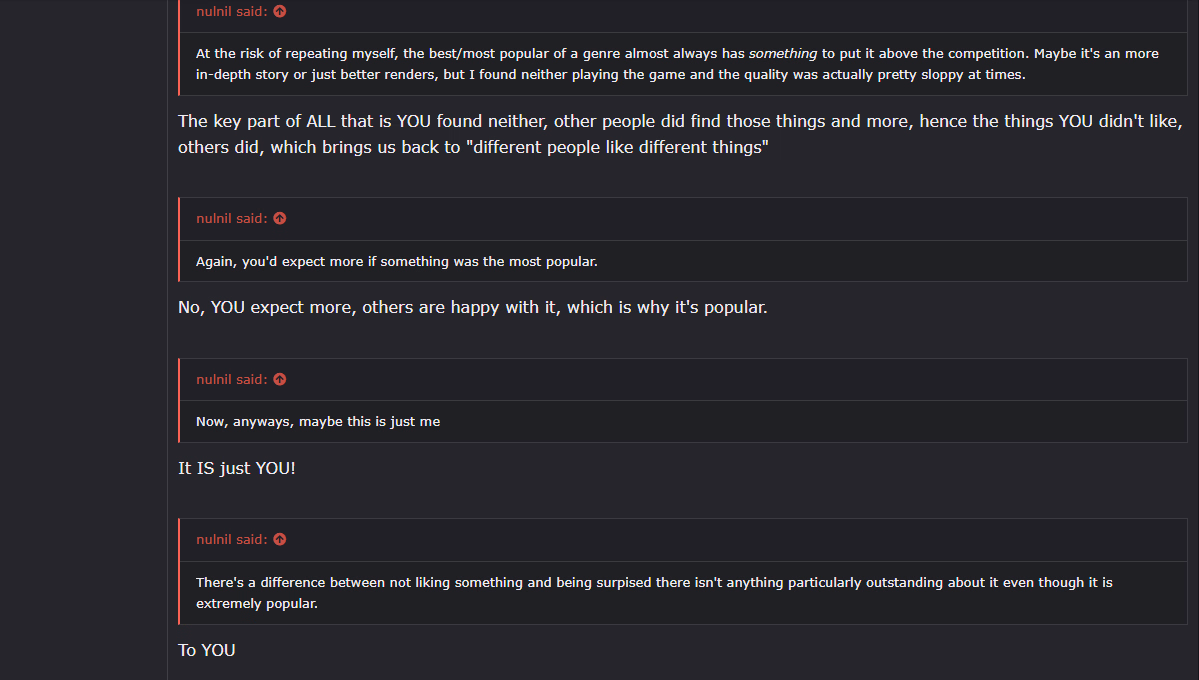The image size is (1199, 680).
Task: Click the empty dark sidebar left of the post
Action: [83, 340]
